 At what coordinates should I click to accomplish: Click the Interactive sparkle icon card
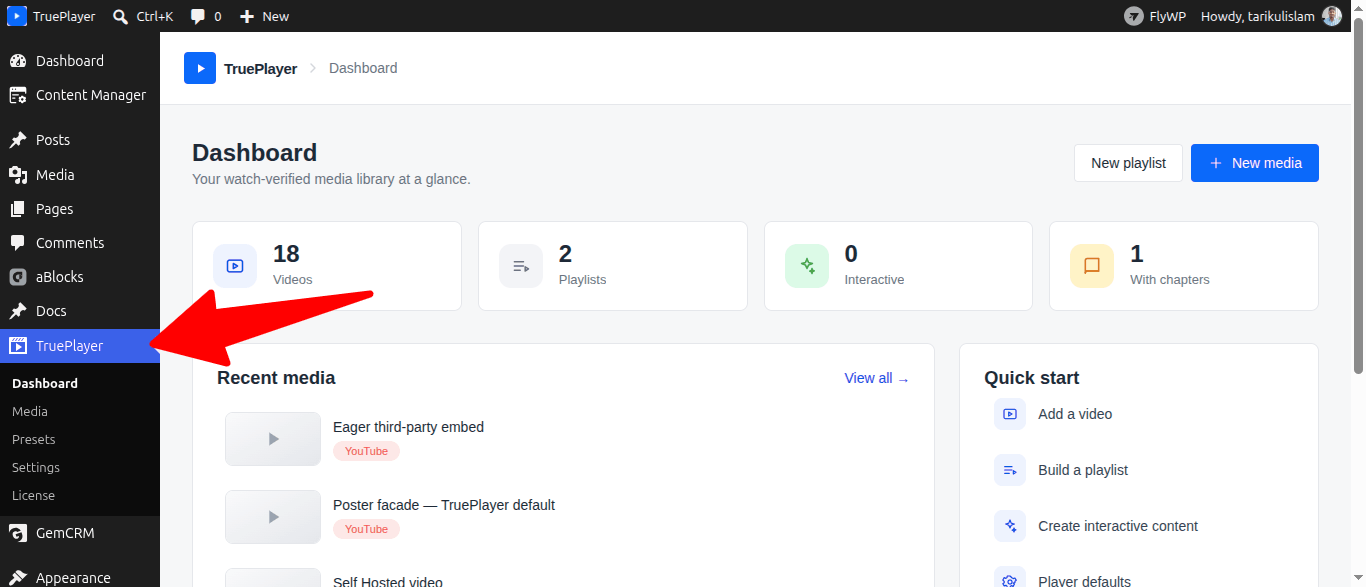click(x=807, y=266)
